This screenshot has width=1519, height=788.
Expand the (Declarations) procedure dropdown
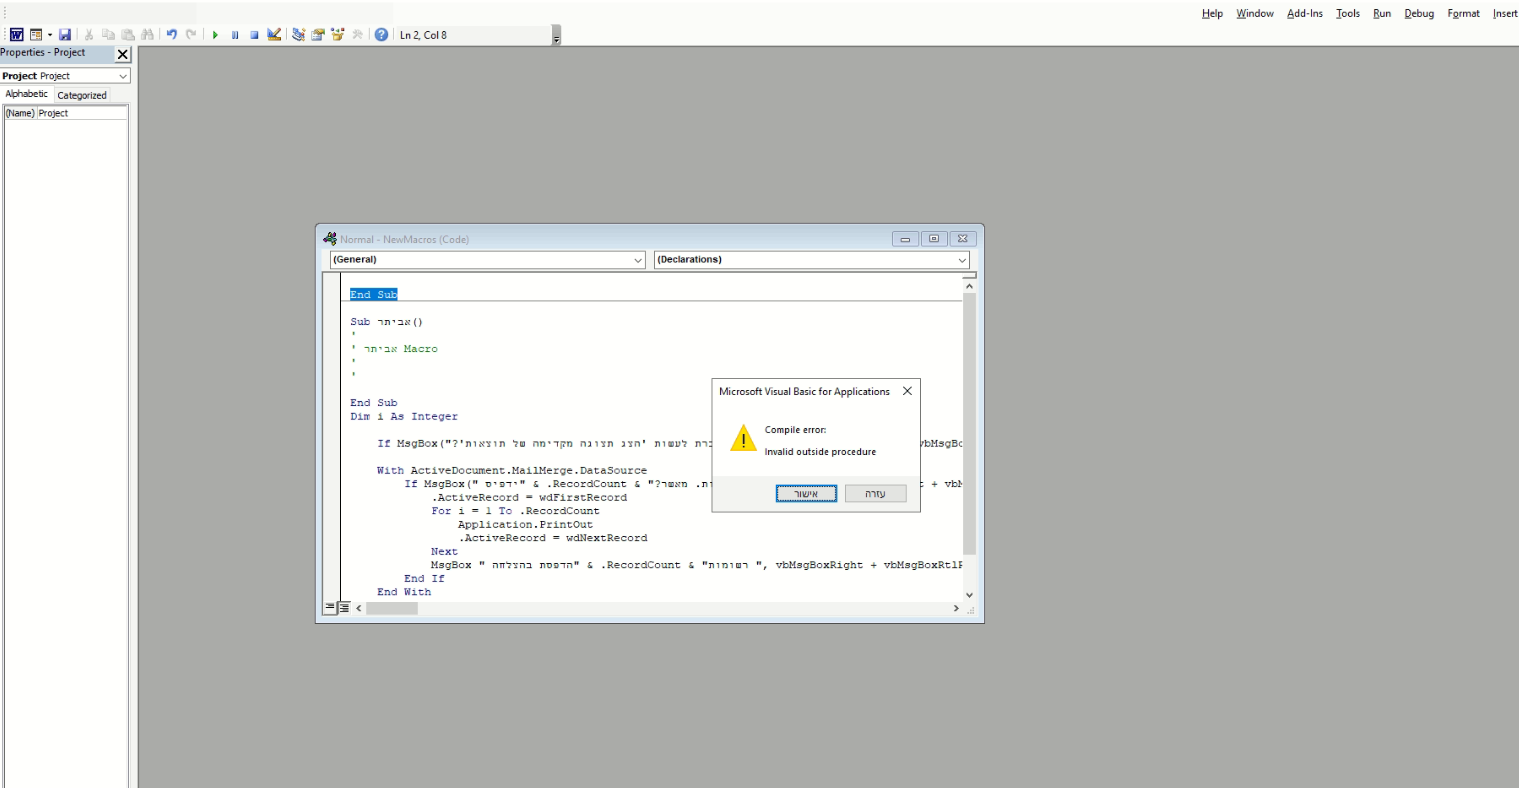[962, 260]
